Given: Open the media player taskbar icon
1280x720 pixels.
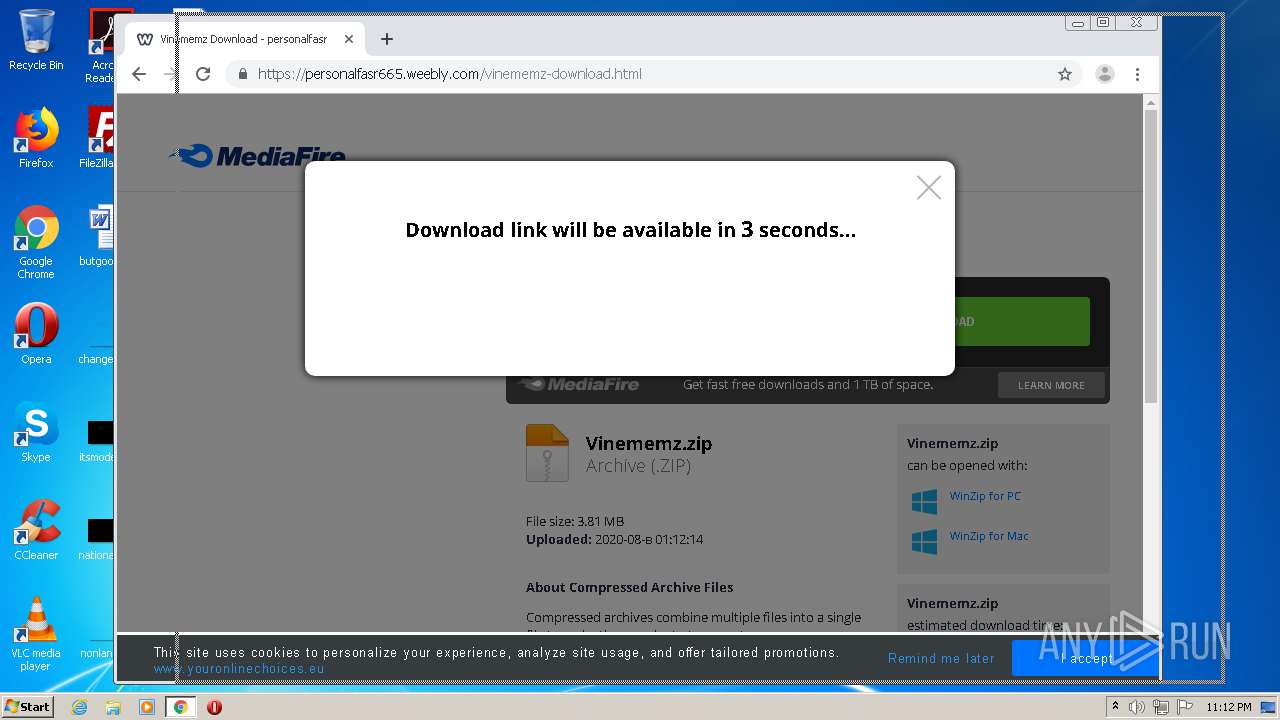Looking at the screenshot, I should click(x=147, y=707).
